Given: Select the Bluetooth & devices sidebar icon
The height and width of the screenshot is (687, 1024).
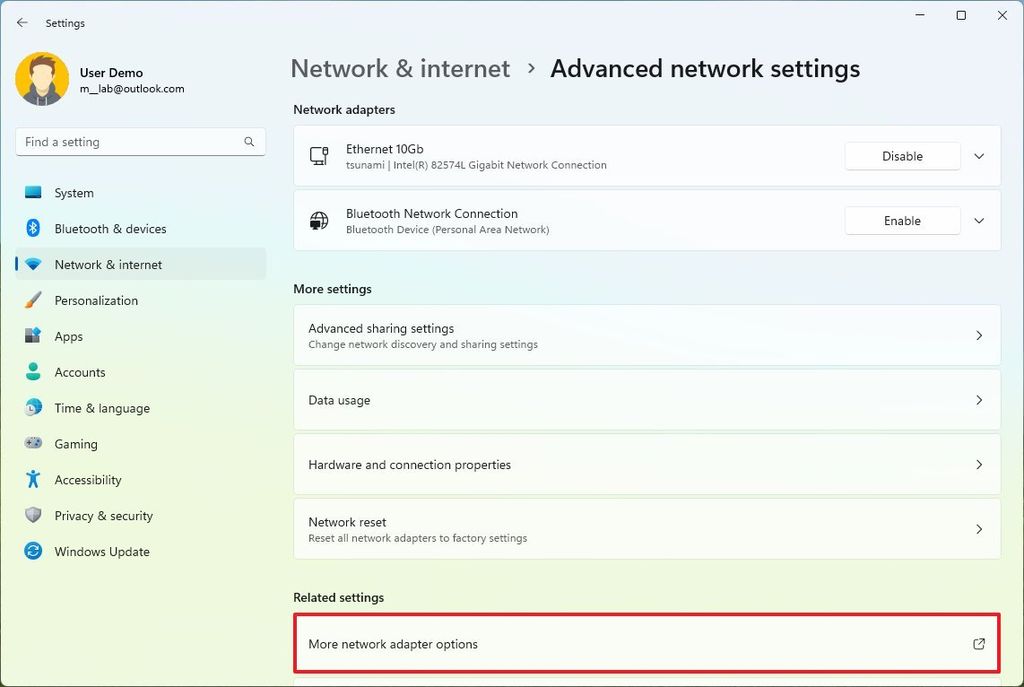Looking at the screenshot, I should click(x=33, y=228).
